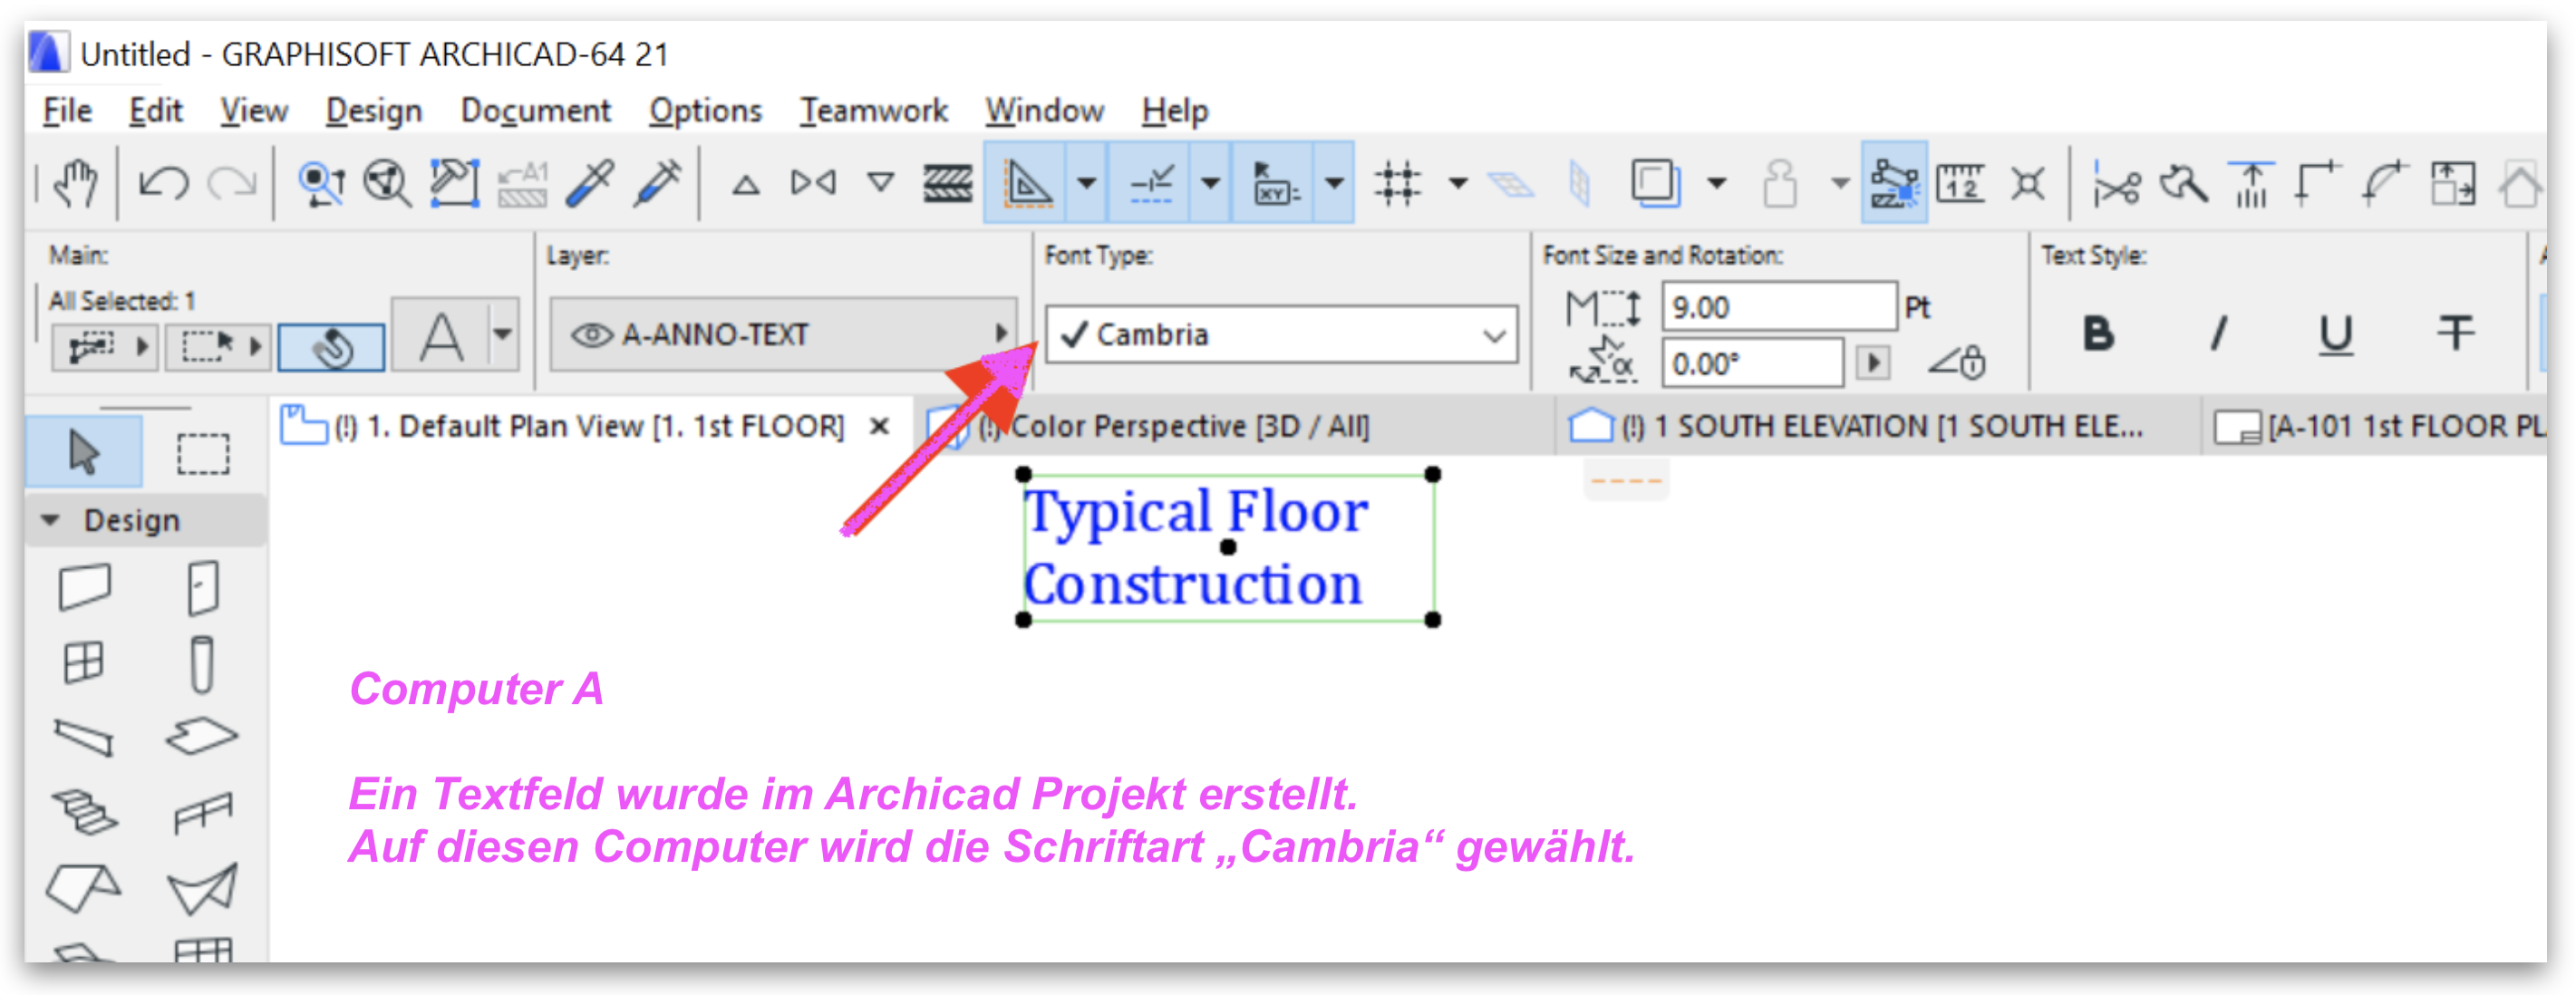The image size is (2576, 995).
Task: Open Snap Guides options dropdown arrow
Action: [x=1210, y=183]
